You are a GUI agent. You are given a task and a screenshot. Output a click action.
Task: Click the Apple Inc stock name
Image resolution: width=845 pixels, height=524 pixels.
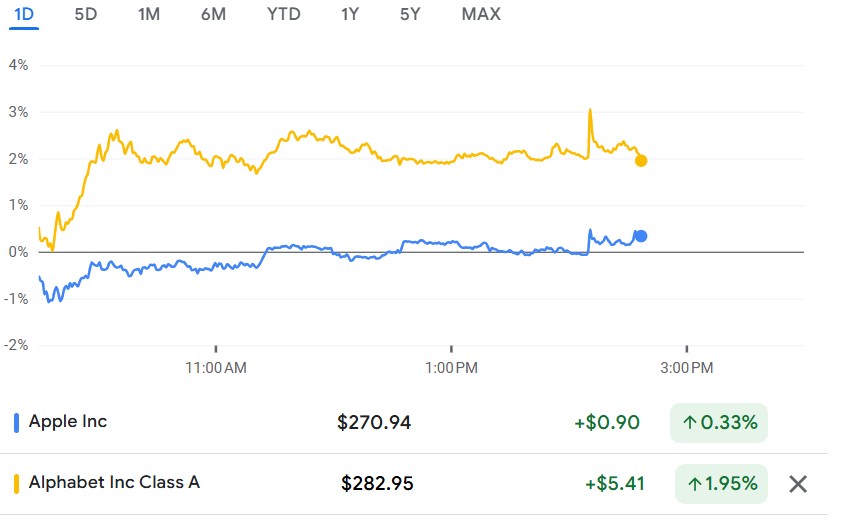68,422
